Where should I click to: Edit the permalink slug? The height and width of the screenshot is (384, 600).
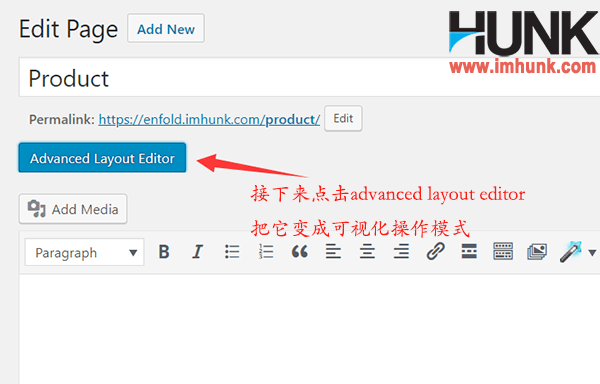(x=343, y=119)
